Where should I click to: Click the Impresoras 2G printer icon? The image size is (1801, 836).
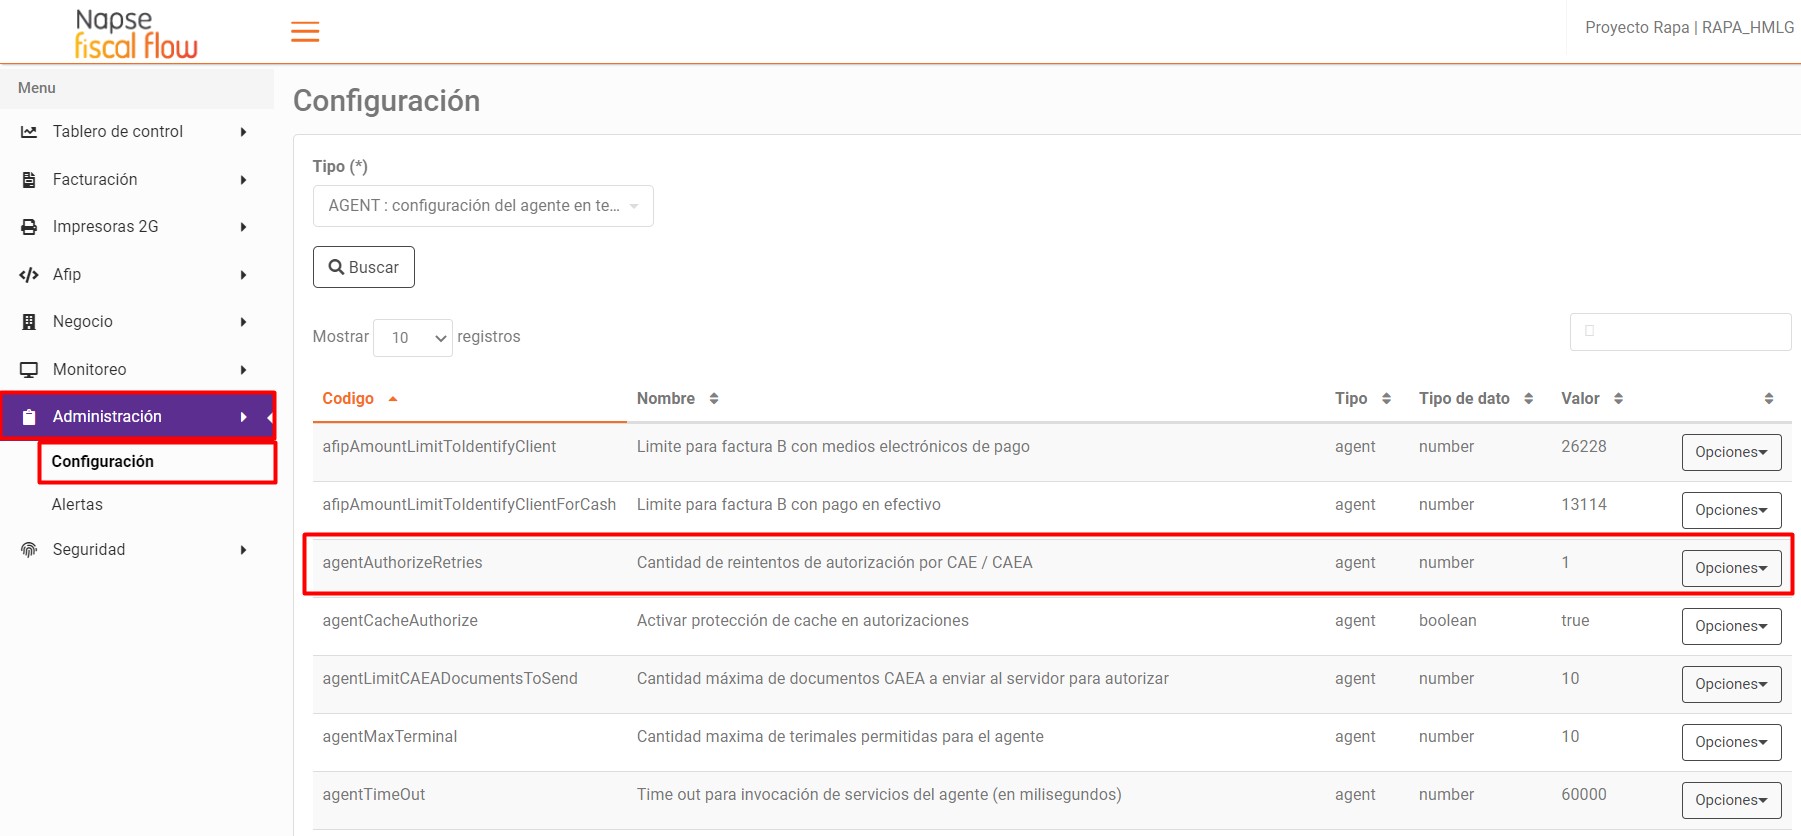29,227
